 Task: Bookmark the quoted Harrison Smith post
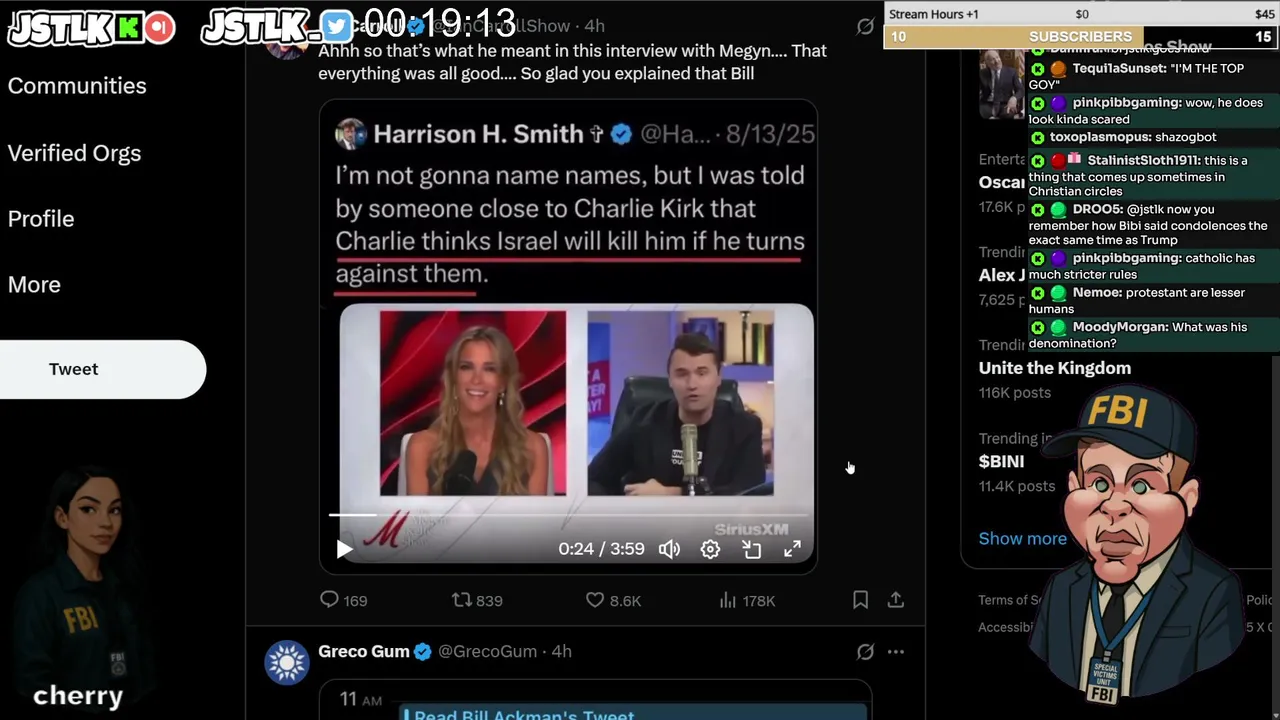click(x=860, y=600)
